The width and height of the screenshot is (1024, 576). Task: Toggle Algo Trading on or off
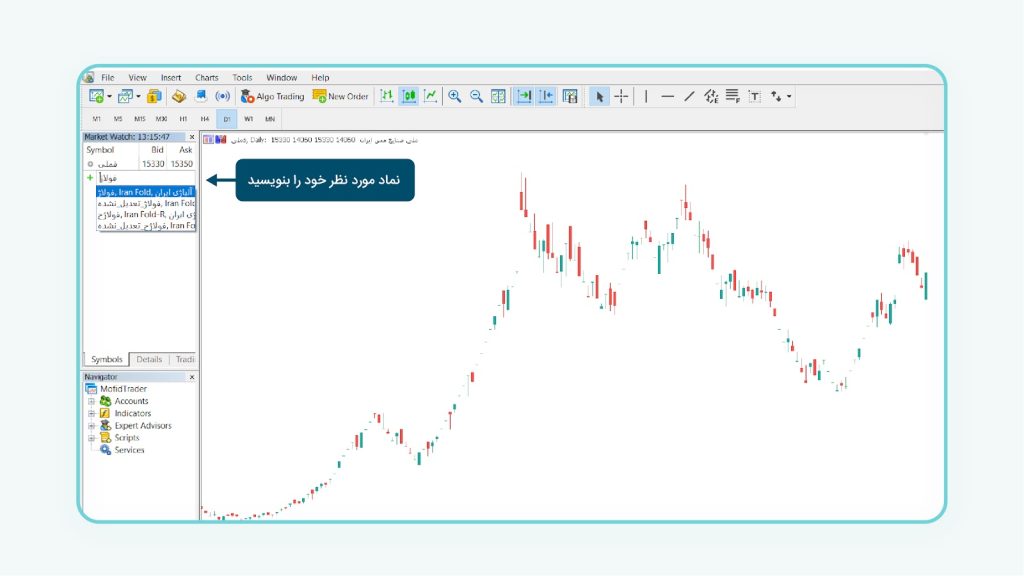[272, 96]
